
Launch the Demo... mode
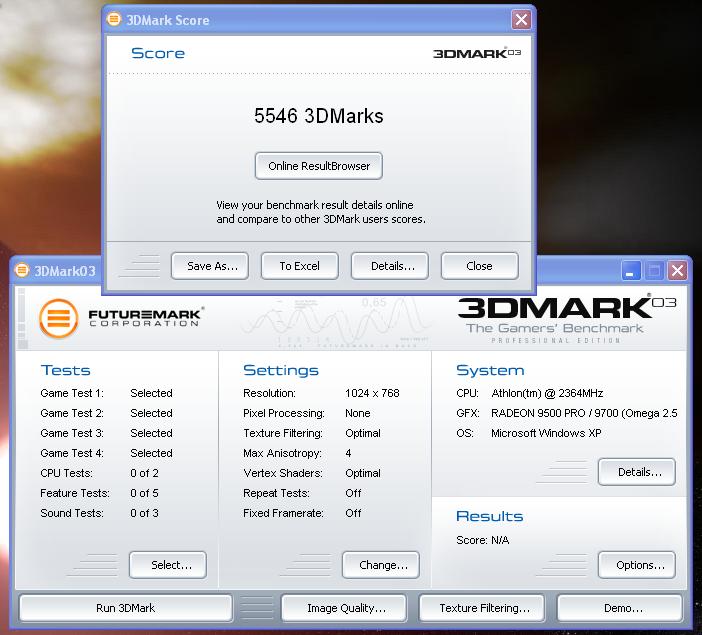pyautogui.click(x=620, y=607)
